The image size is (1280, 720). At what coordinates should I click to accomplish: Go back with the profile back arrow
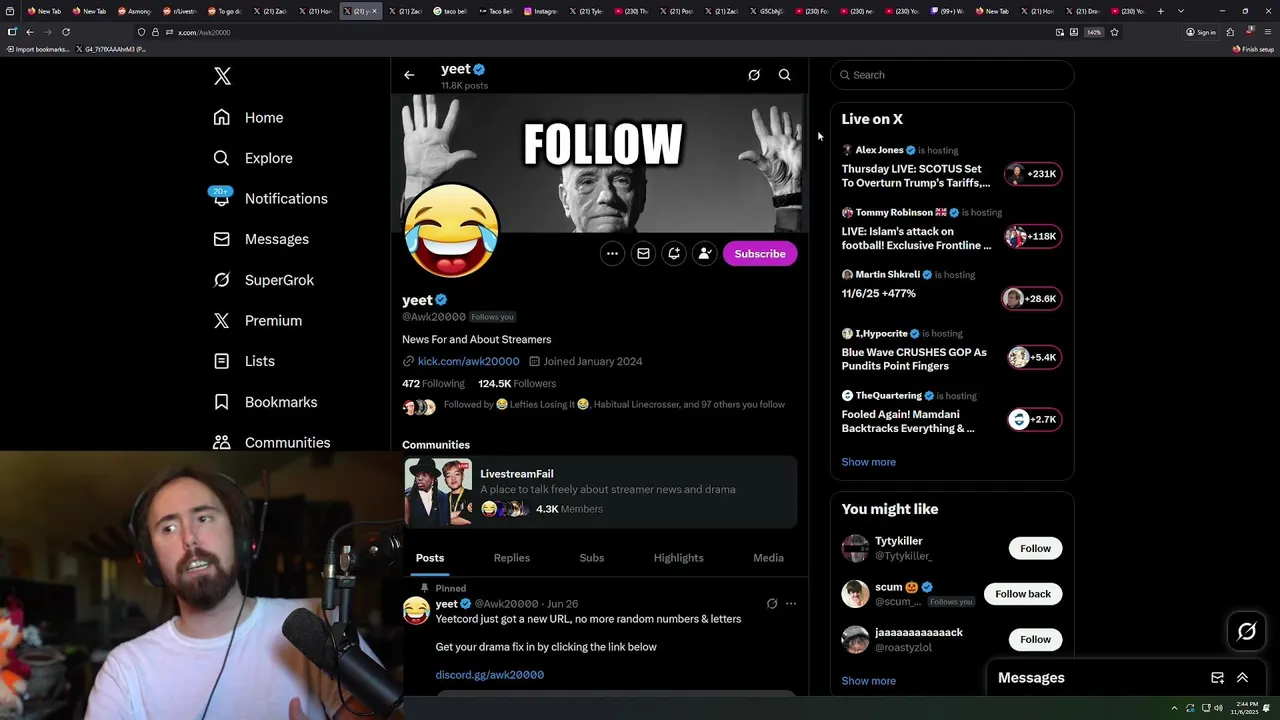(x=409, y=75)
